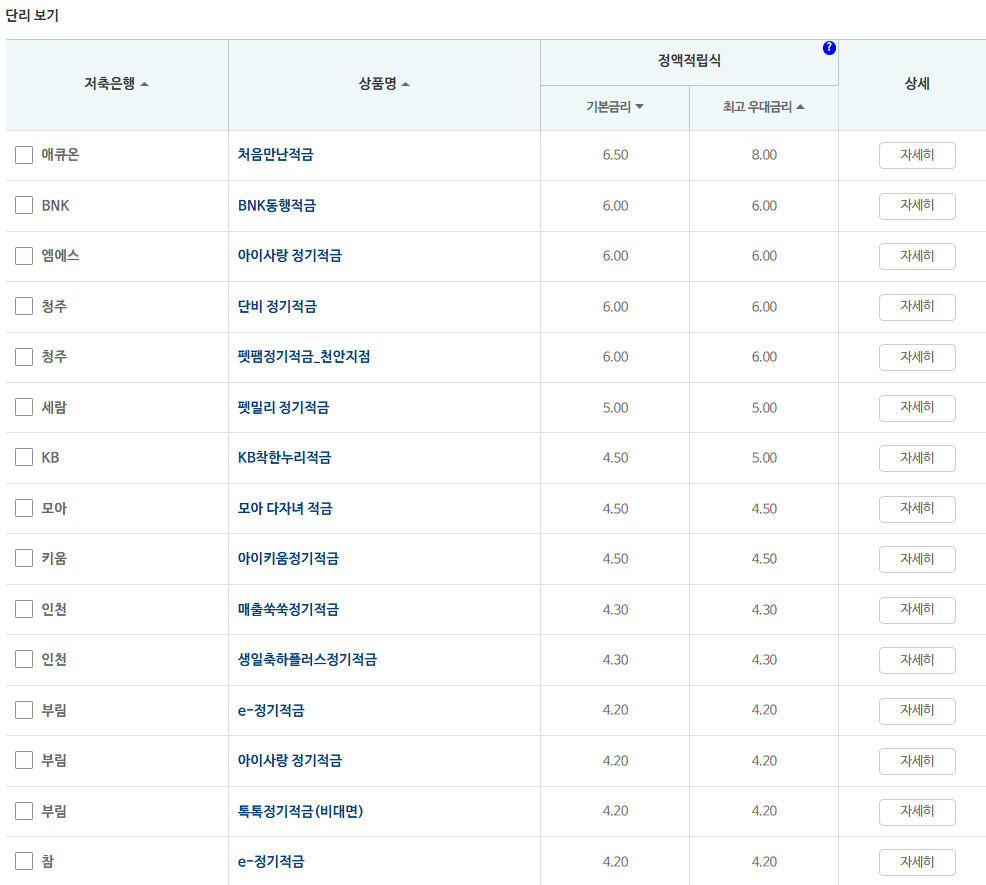Image resolution: width=986 pixels, height=885 pixels.
Task: Open 참 e-정기적금 product link
Action: click(x=271, y=861)
